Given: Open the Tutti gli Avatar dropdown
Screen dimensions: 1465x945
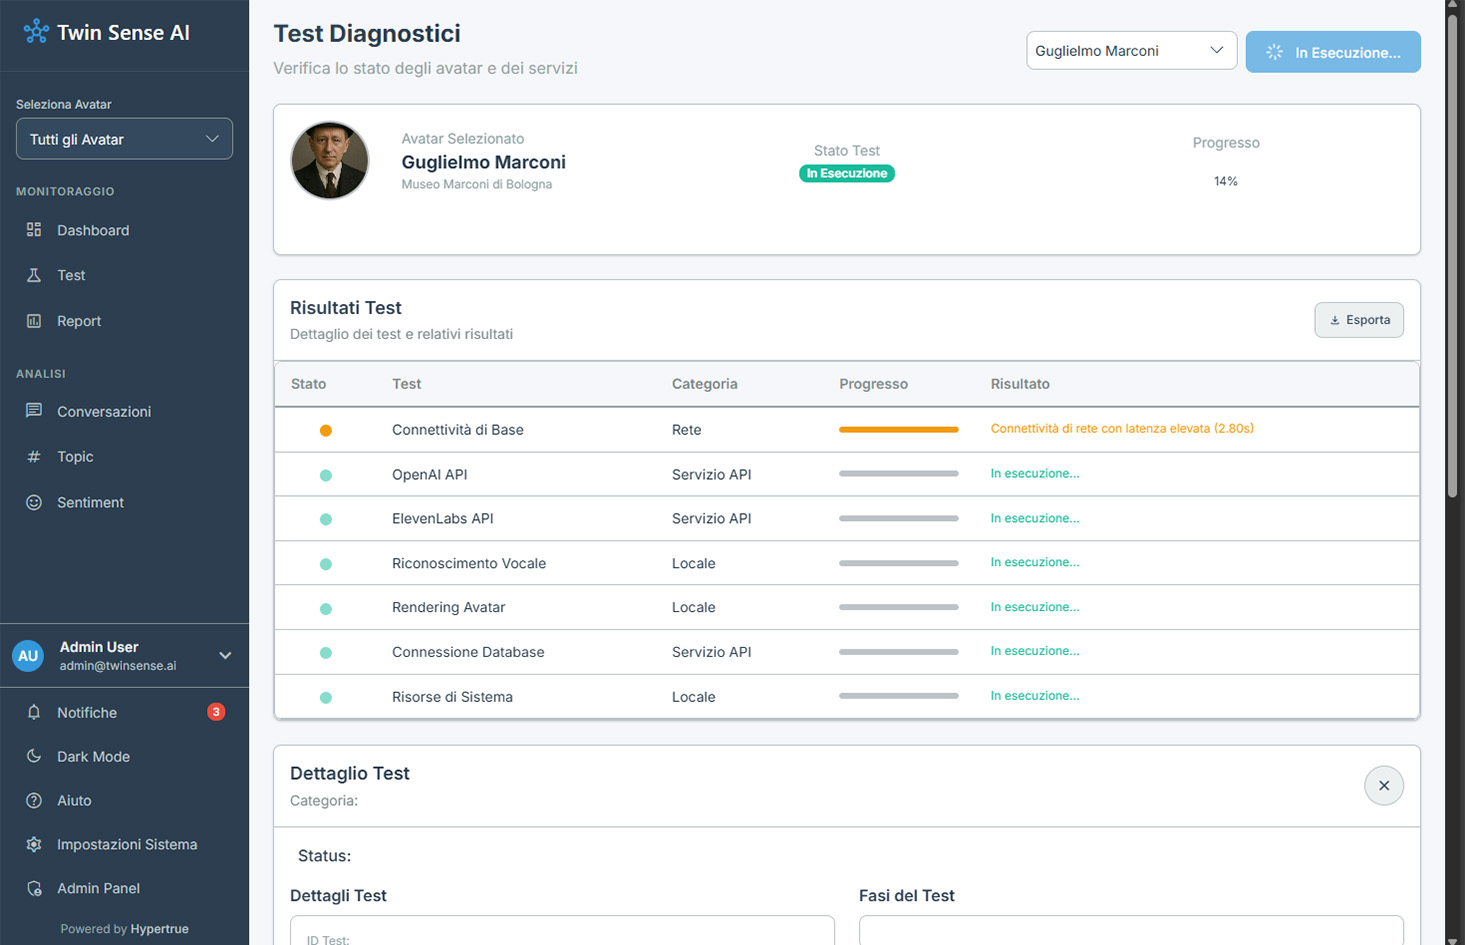Looking at the screenshot, I should pos(124,139).
